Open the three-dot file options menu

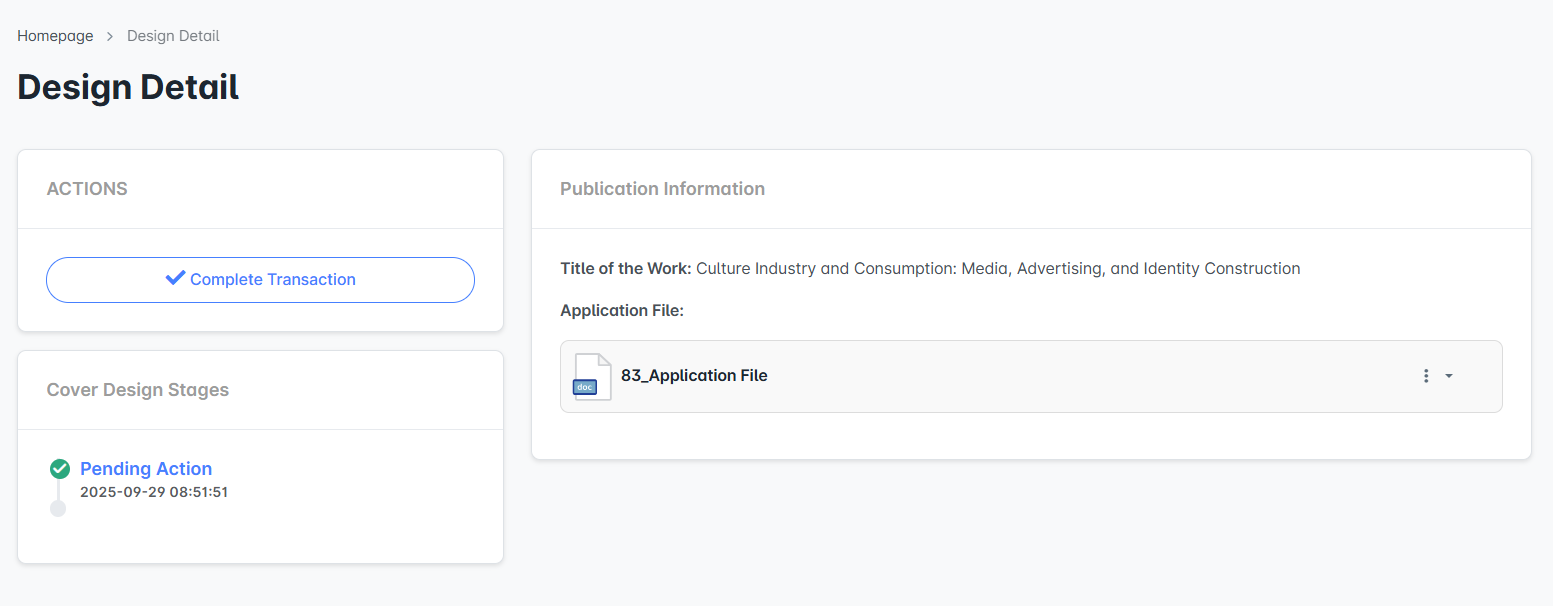[1426, 376]
